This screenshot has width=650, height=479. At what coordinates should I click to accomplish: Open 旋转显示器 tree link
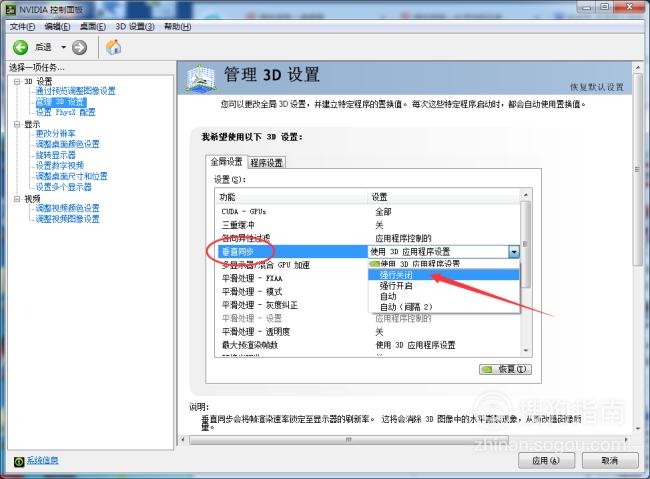tap(56, 155)
